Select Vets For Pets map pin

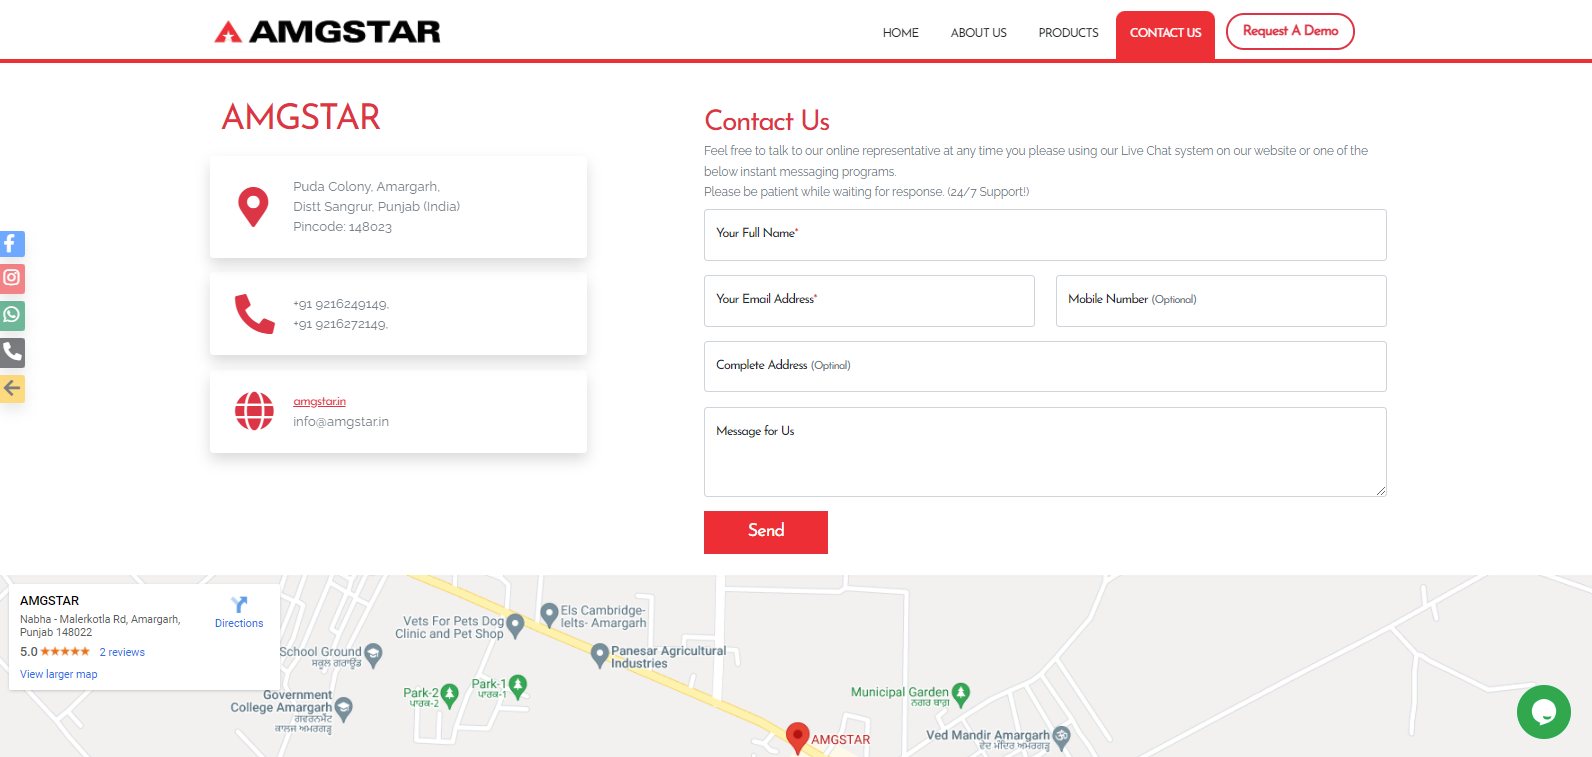click(x=515, y=626)
